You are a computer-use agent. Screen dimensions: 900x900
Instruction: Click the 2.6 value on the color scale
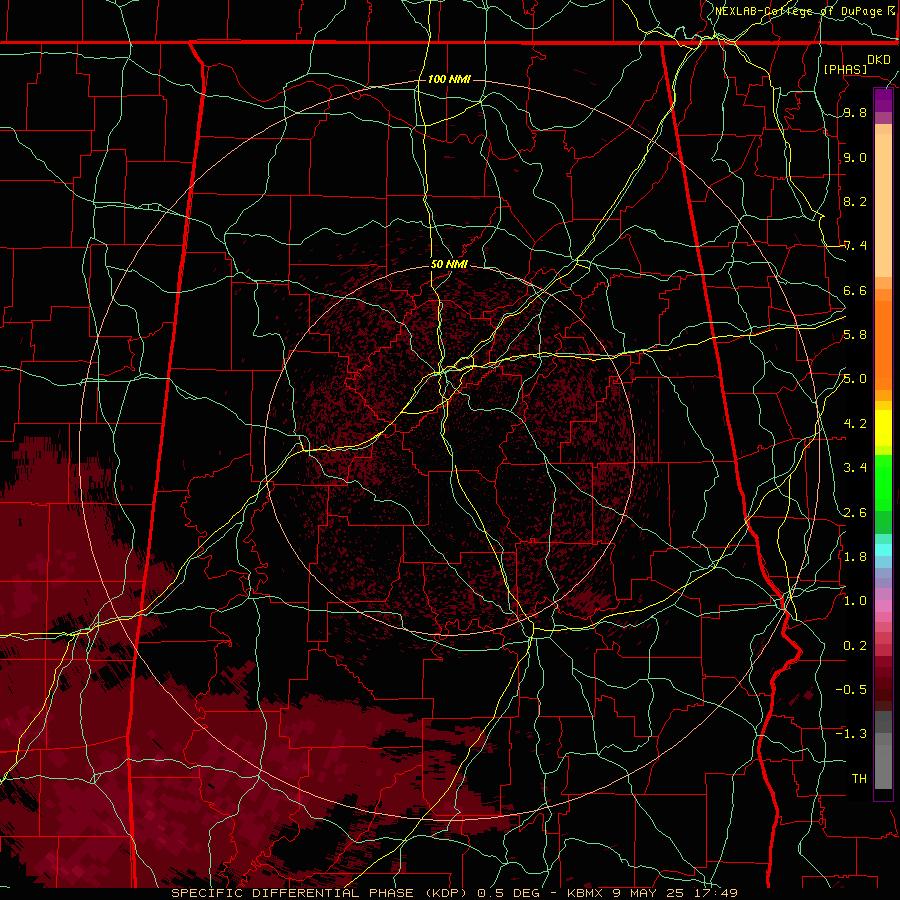(855, 513)
